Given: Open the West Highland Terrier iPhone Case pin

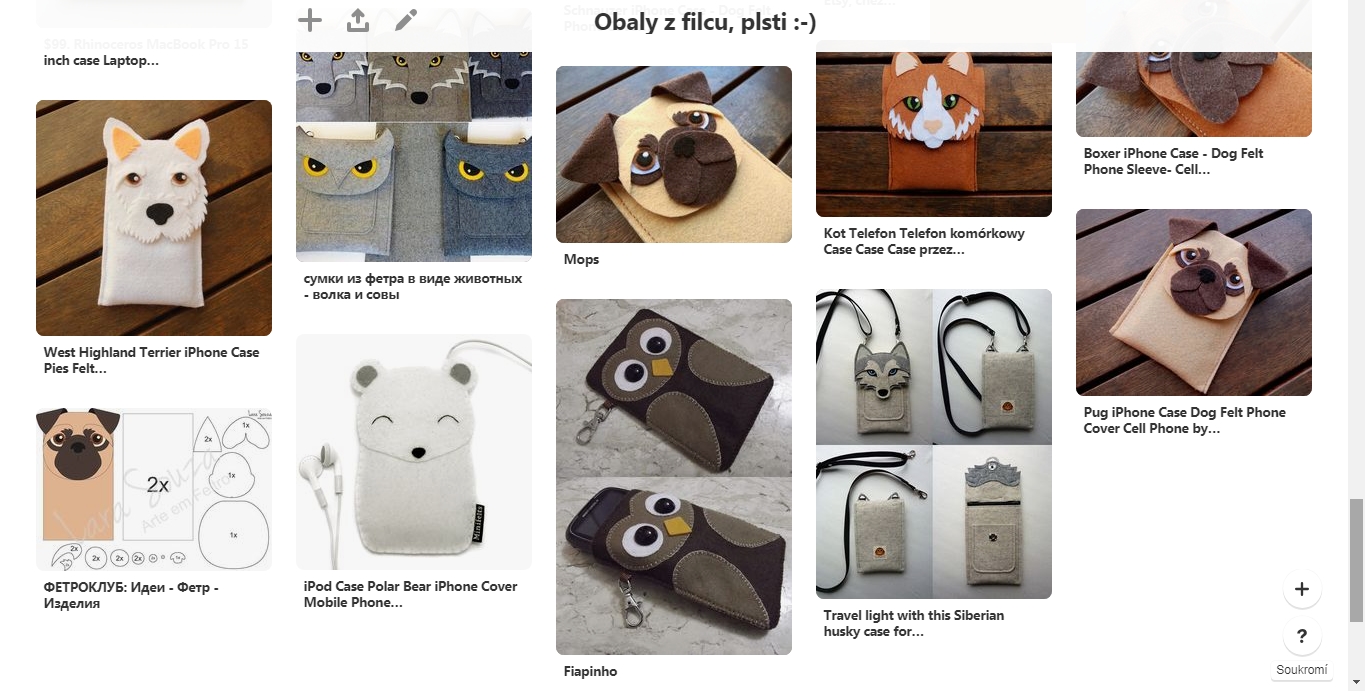Looking at the screenshot, I should click(x=154, y=218).
